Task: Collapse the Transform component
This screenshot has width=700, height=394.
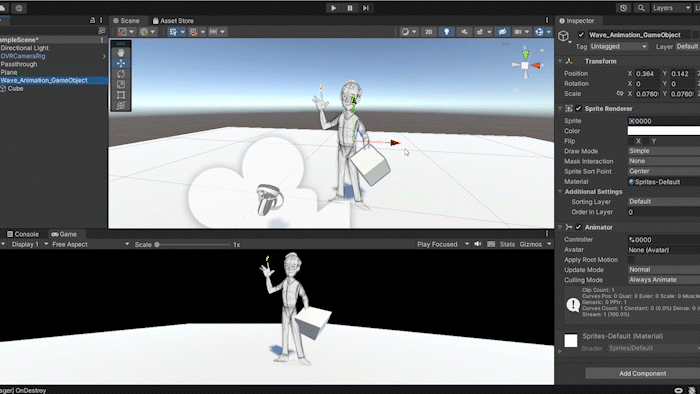Action: (x=560, y=61)
